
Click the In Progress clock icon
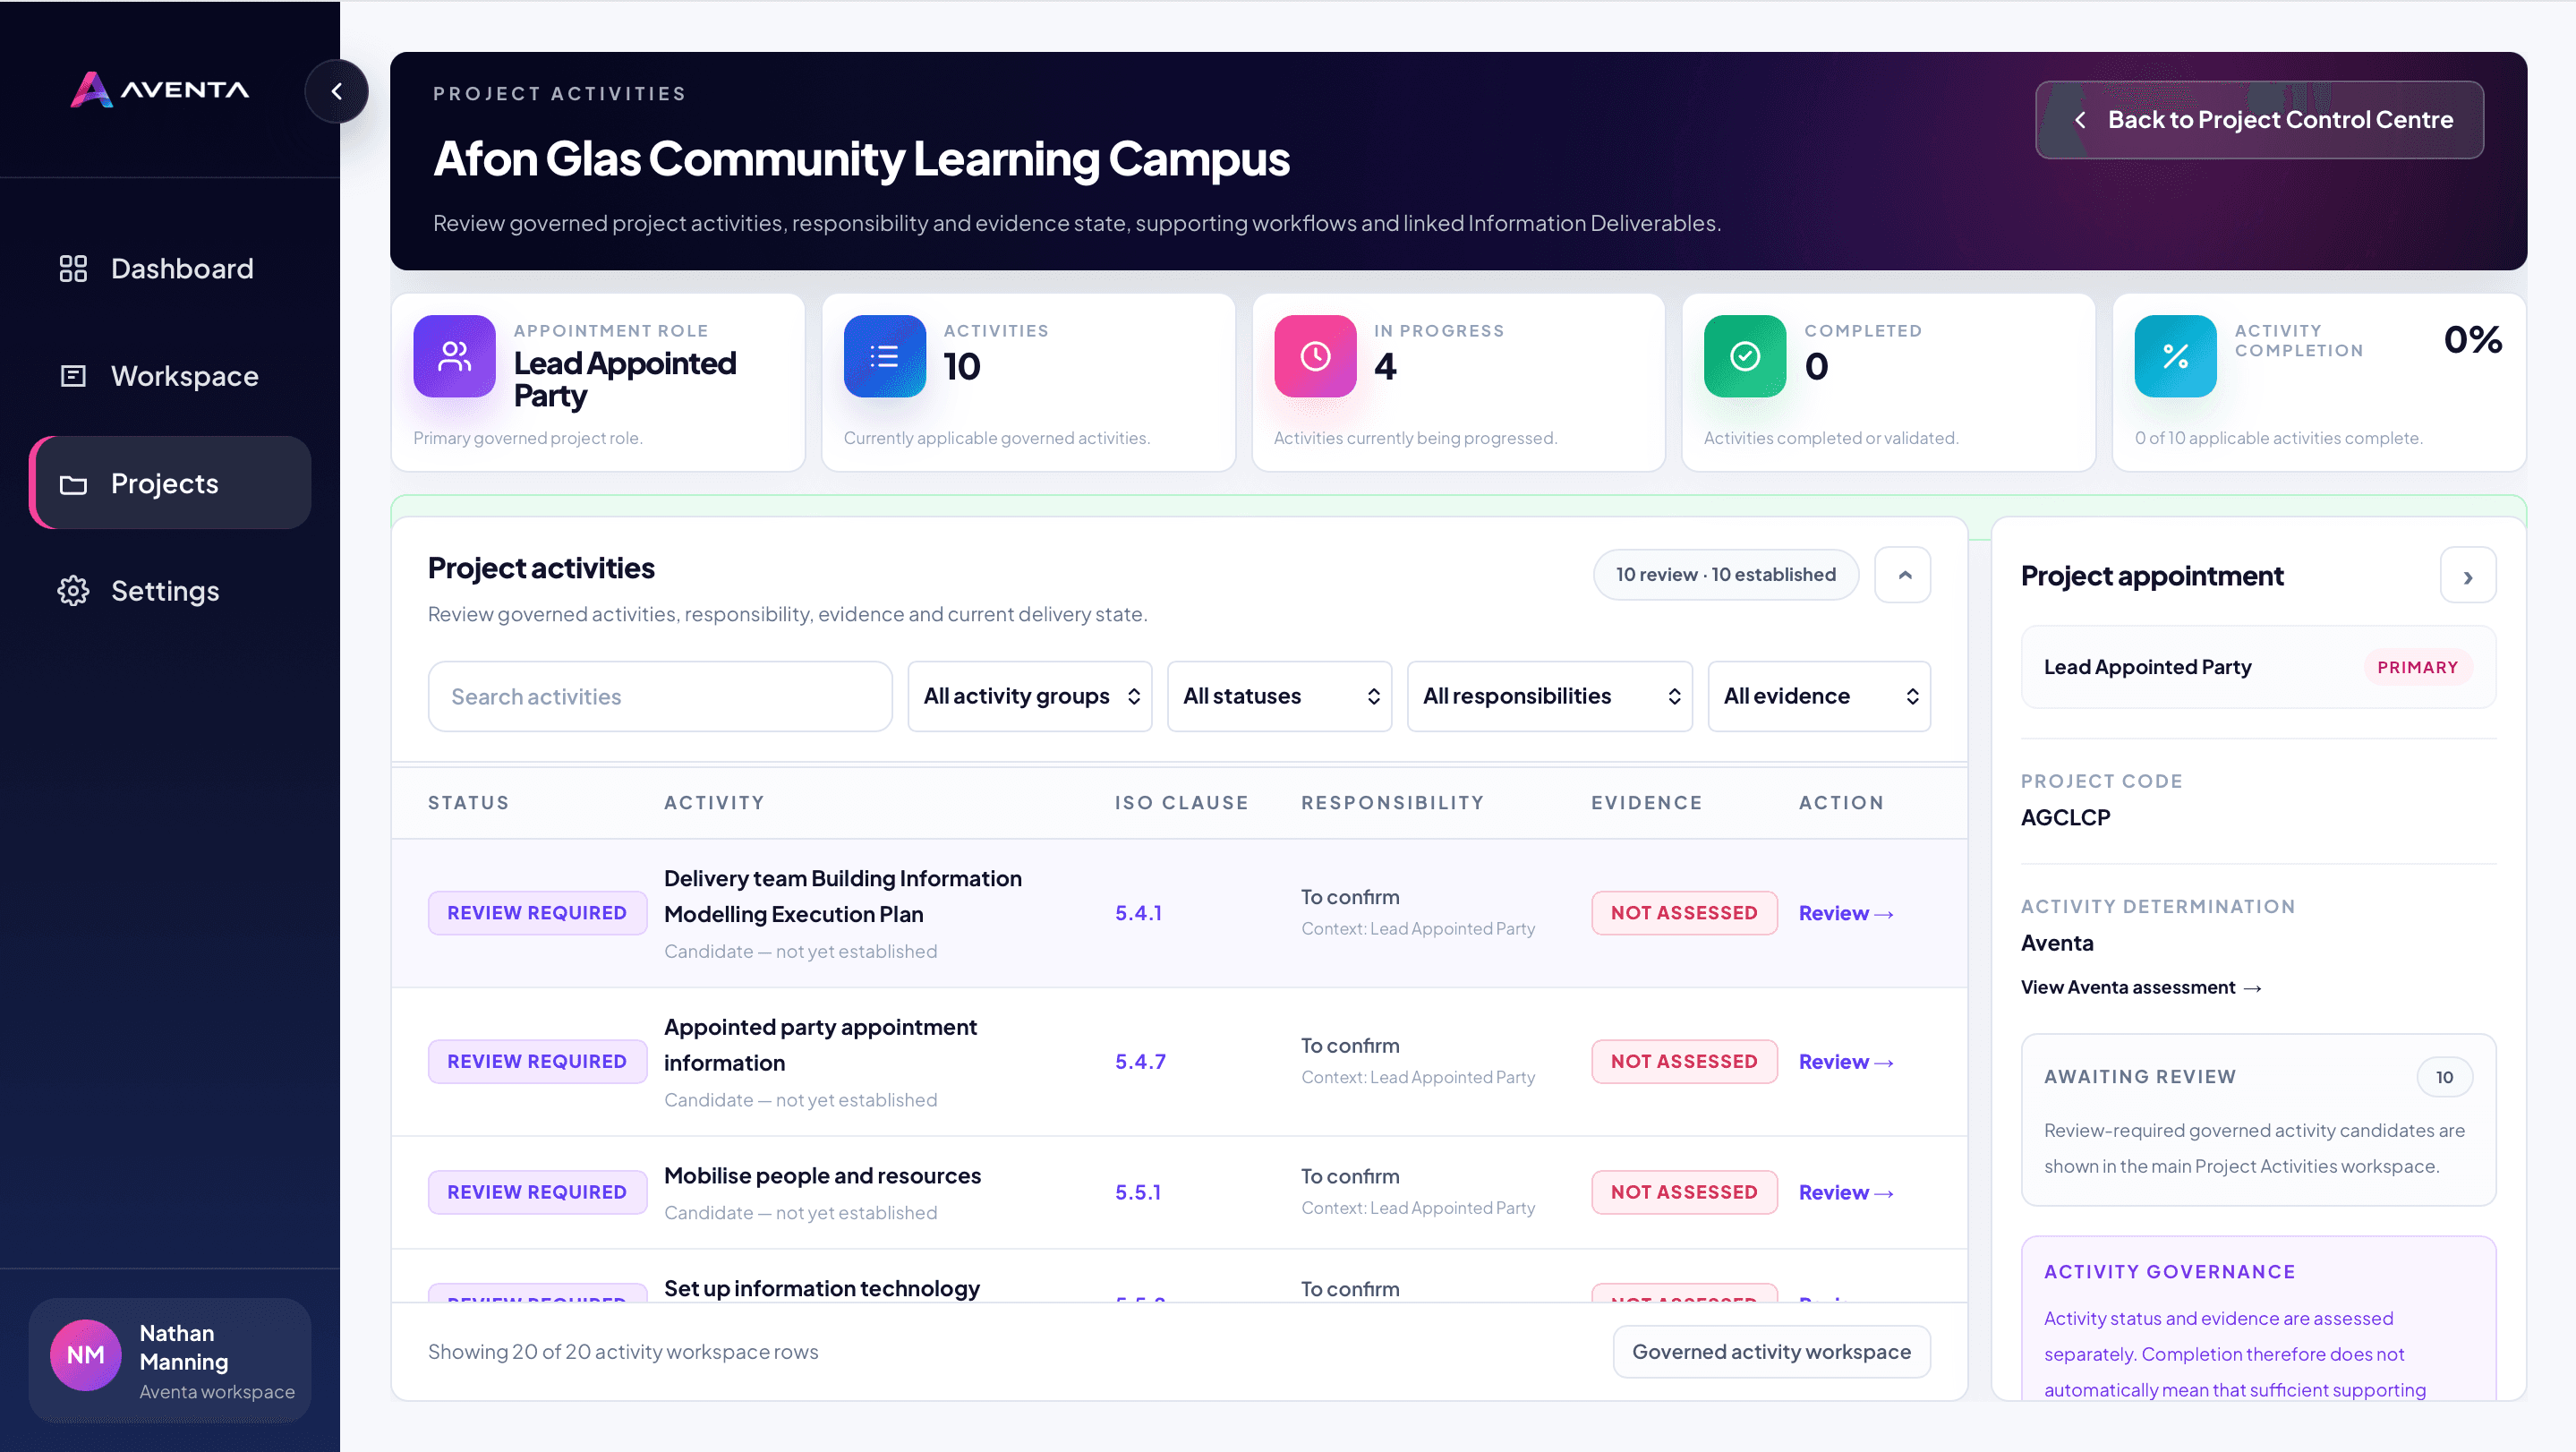click(1315, 356)
